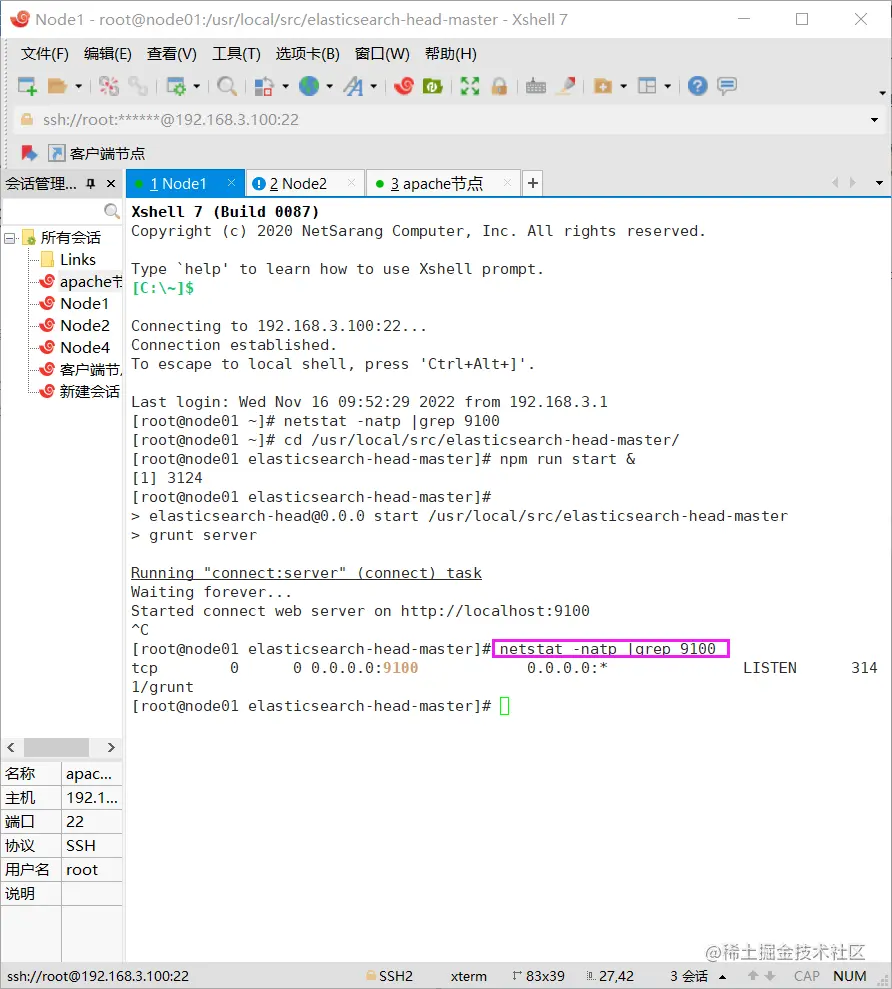Click the keyboard key mapping icon
Viewport: 892px width, 989px height.
click(x=536, y=86)
